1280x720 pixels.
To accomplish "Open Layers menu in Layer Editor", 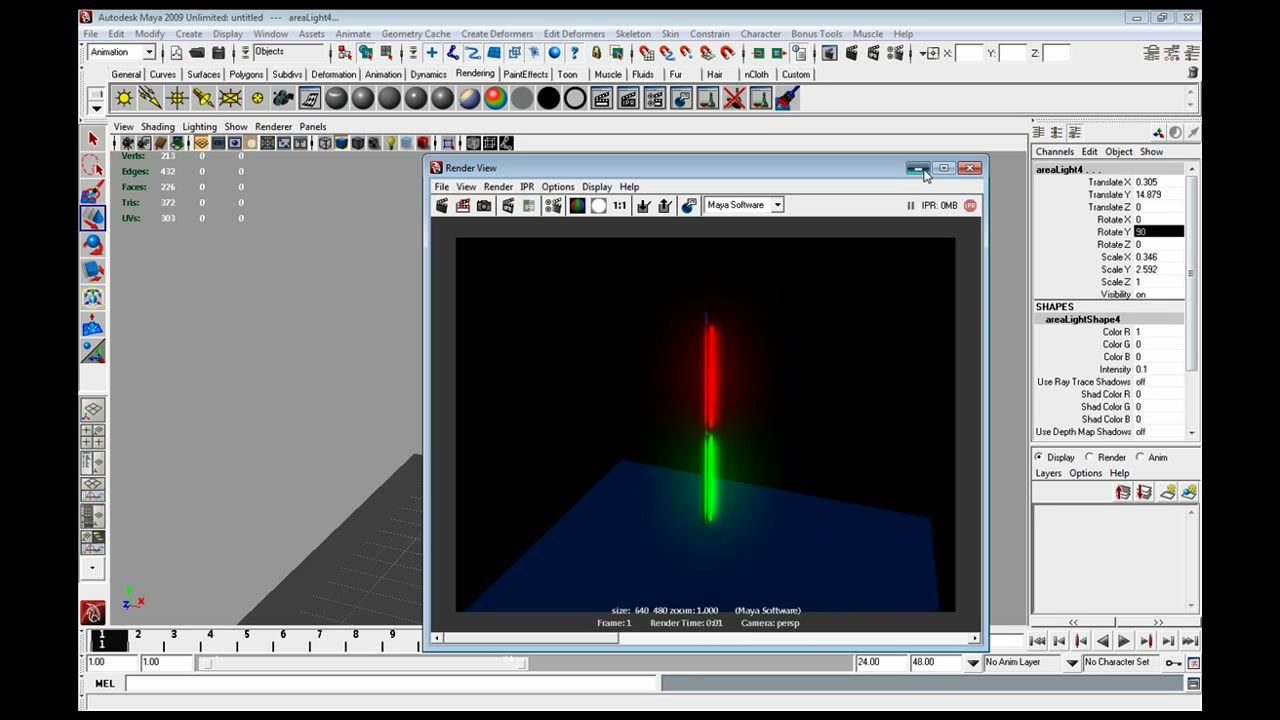I will [x=1048, y=473].
